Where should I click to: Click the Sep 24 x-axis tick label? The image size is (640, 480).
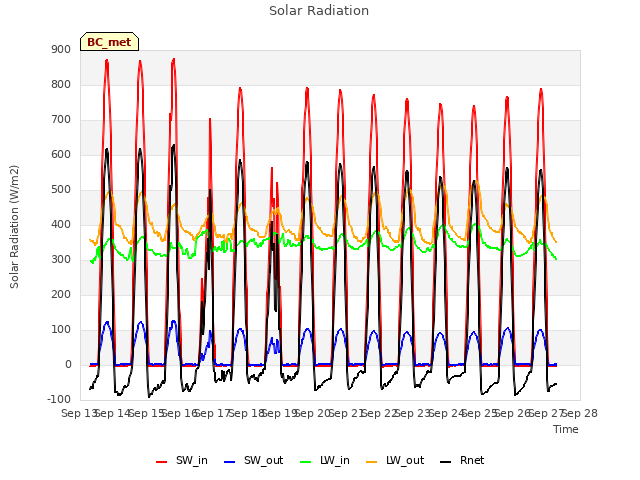coord(447,414)
